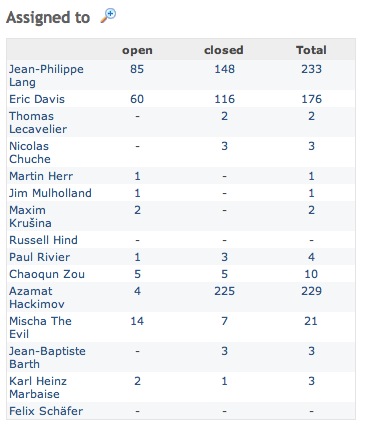This screenshot has width=365, height=437.
Task: Open Felix Schäfer's assigned issues
Action: coord(46,411)
